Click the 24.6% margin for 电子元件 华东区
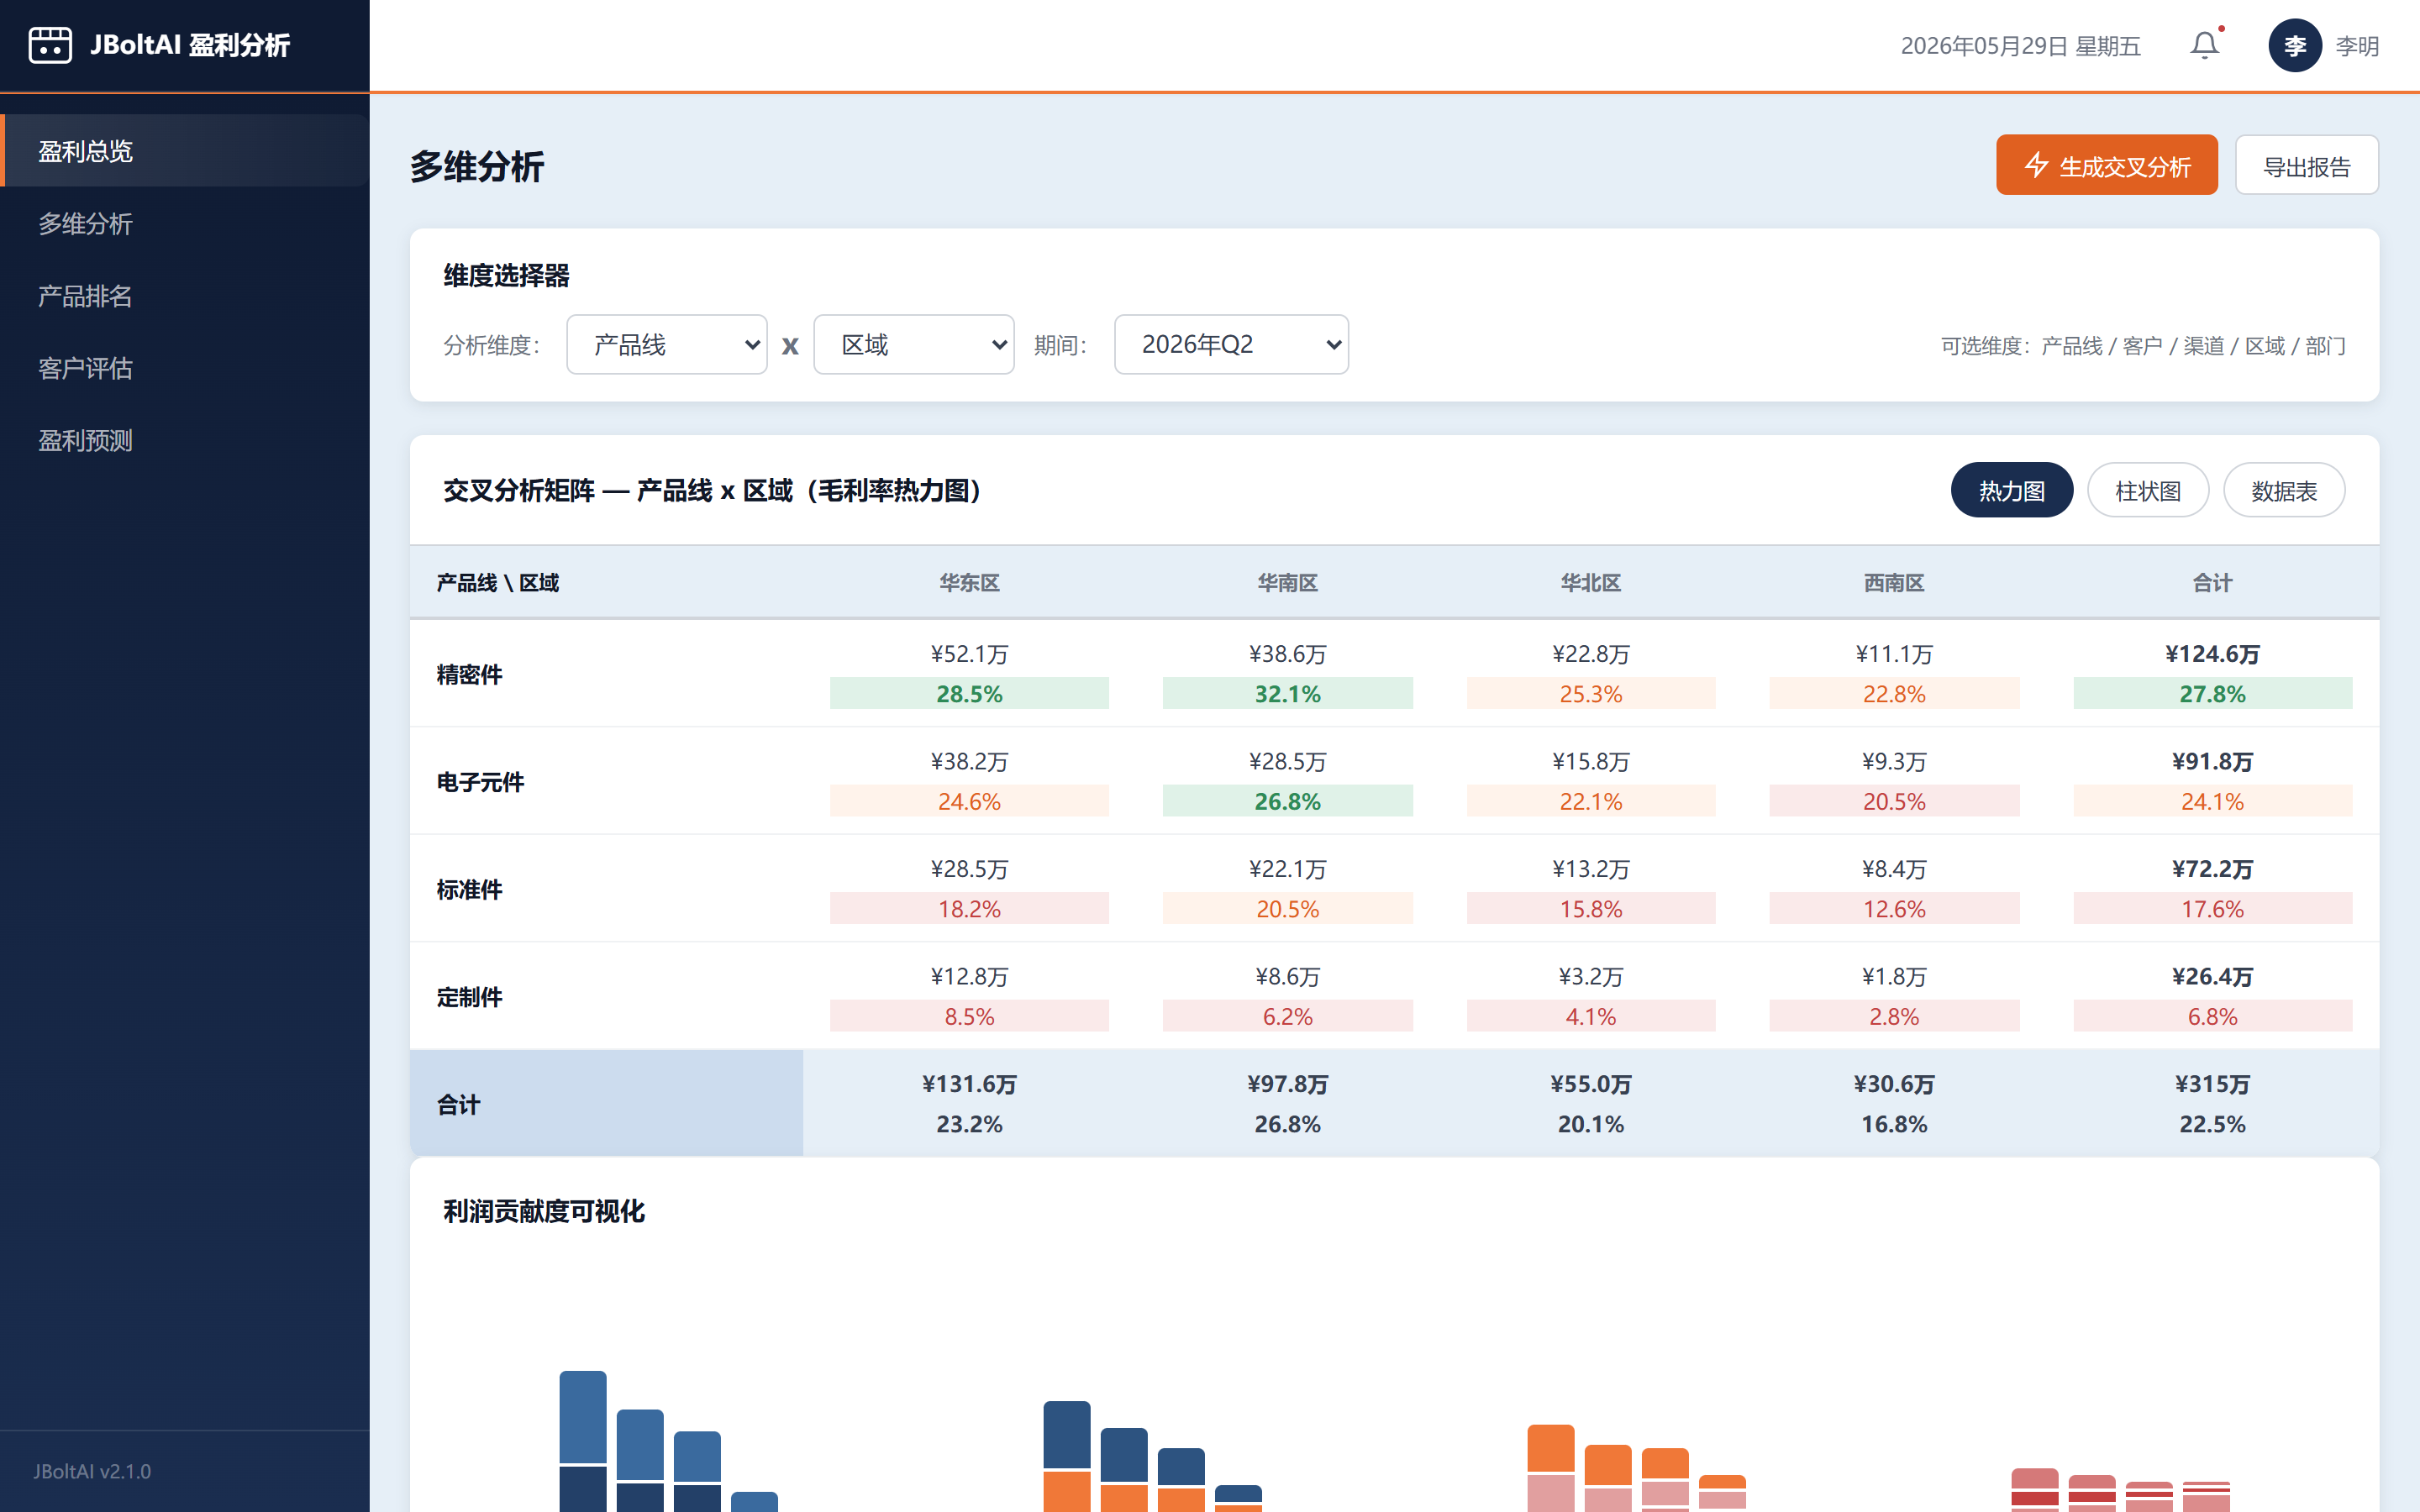Viewport: 2420px width, 1512px height. pyautogui.click(x=969, y=801)
